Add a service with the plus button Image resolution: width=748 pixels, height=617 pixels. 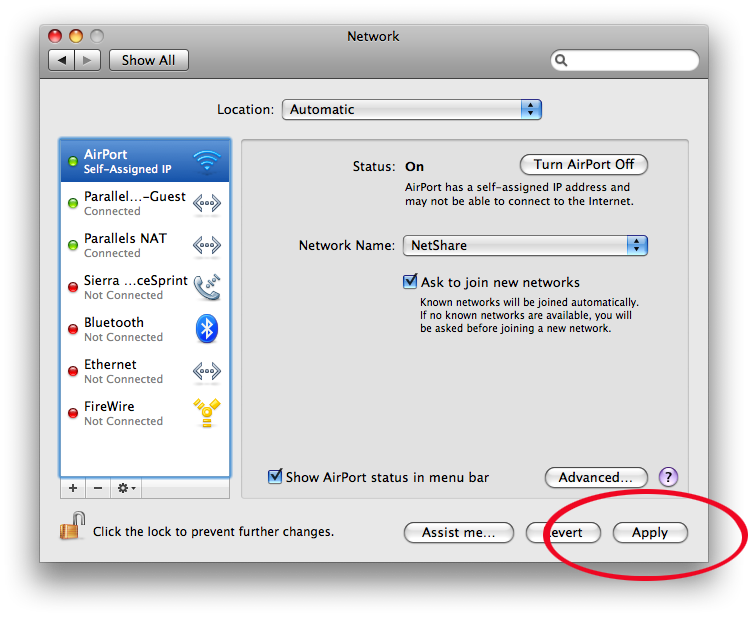(73, 488)
